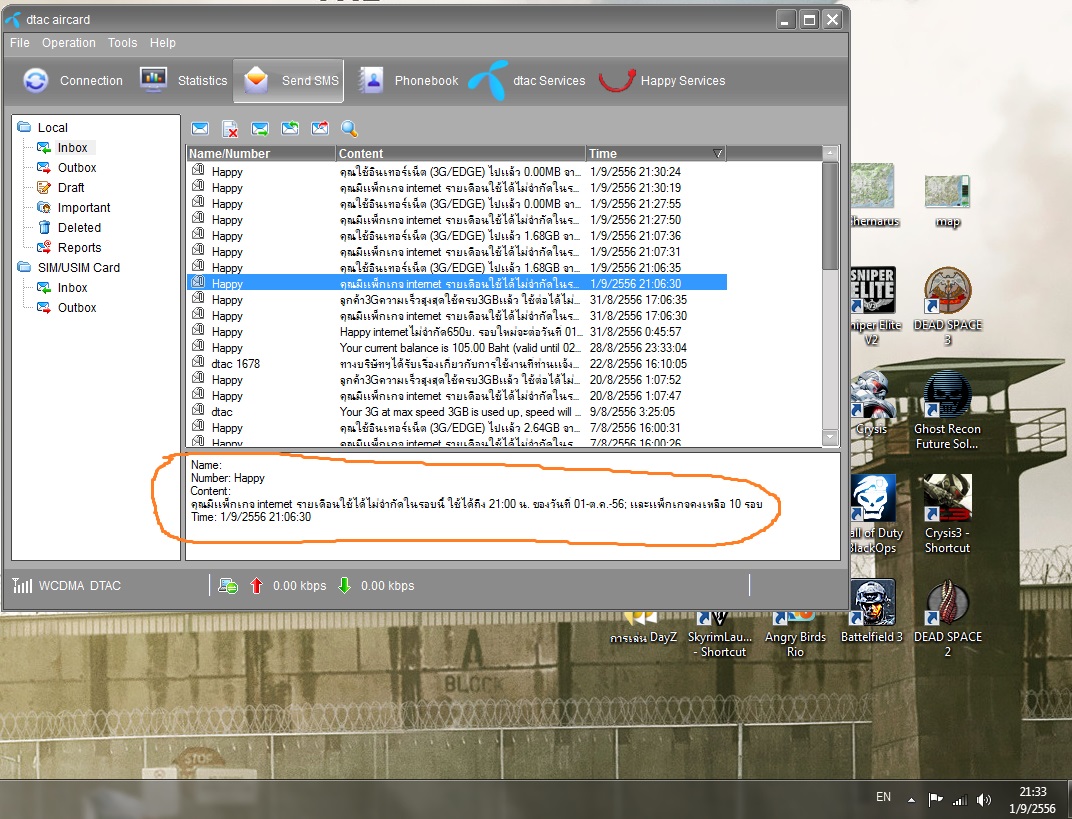The width and height of the screenshot is (1072, 819).
Task: Open the File menu
Action: 20,42
